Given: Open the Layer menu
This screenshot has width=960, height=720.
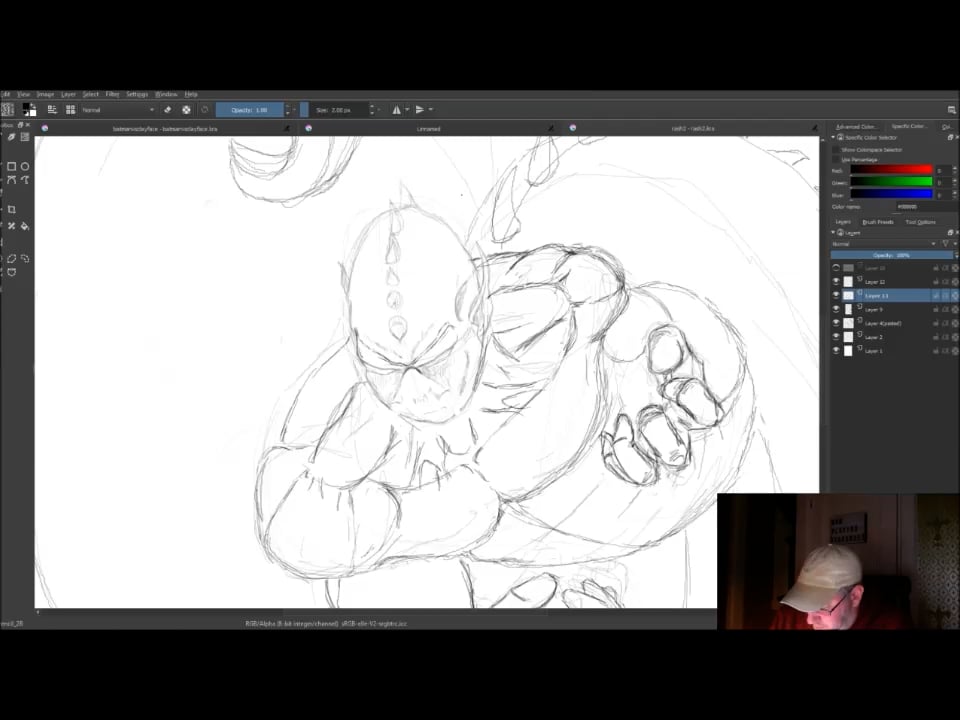Looking at the screenshot, I should [68, 94].
